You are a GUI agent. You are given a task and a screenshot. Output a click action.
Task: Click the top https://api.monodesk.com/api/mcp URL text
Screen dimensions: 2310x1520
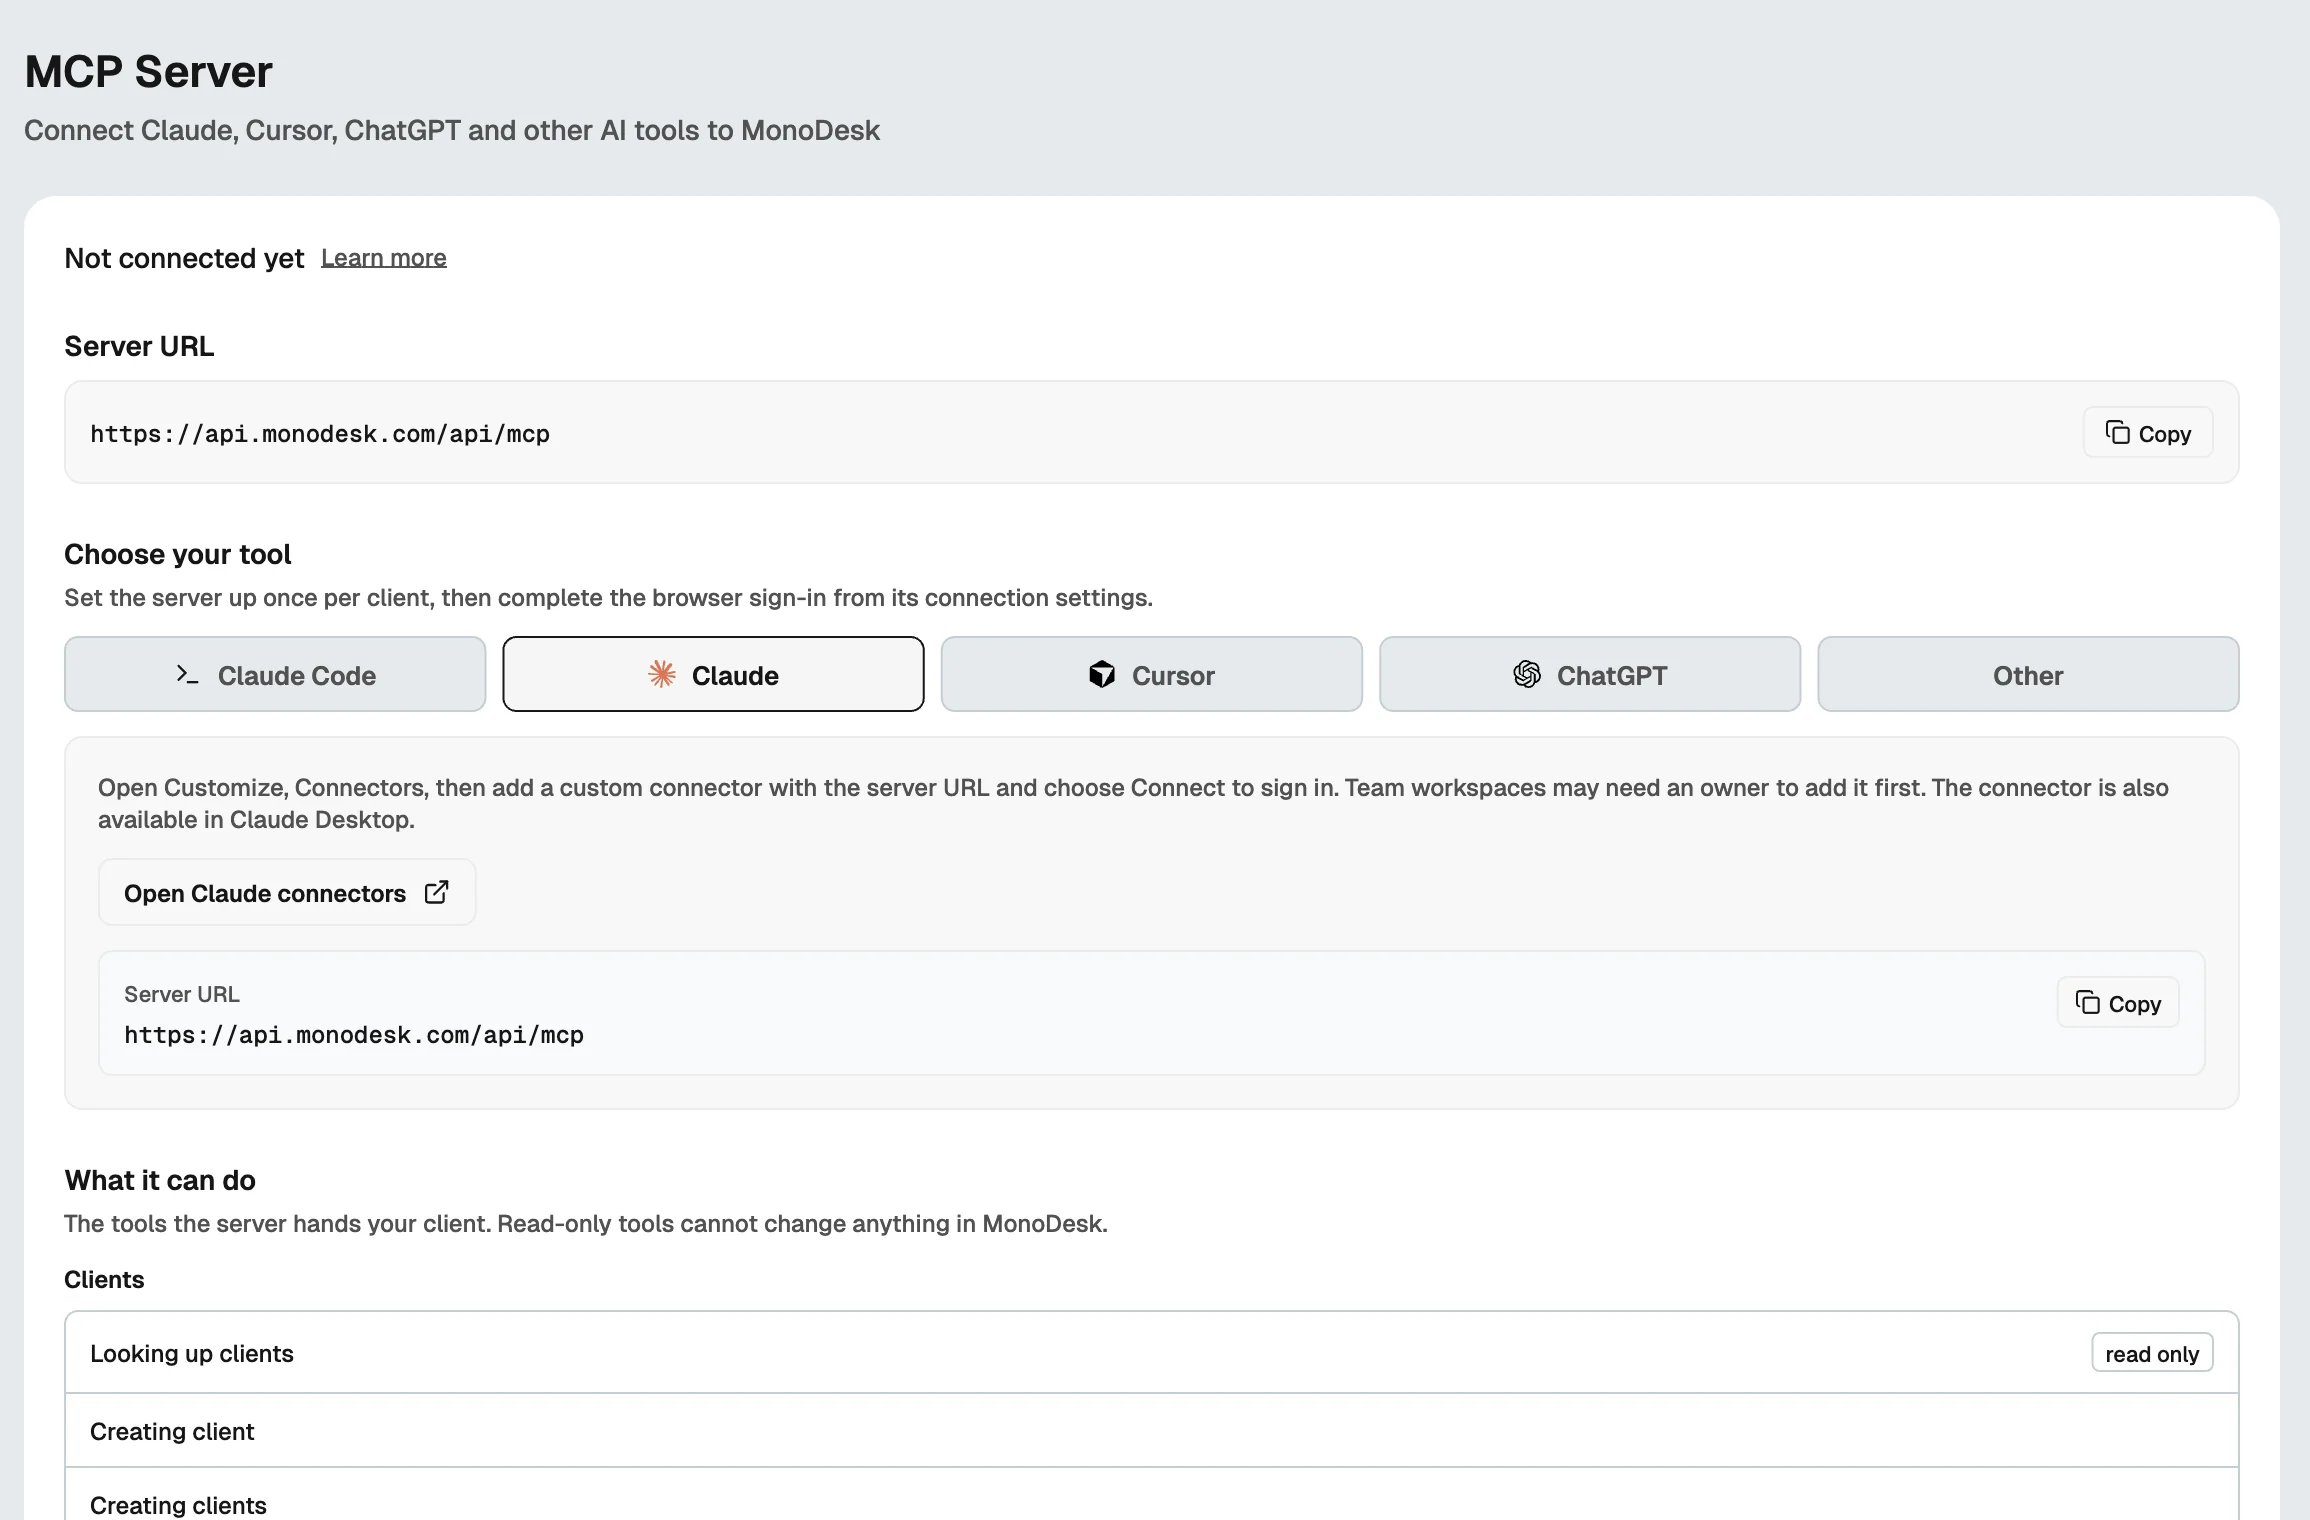pyautogui.click(x=320, y=434)
